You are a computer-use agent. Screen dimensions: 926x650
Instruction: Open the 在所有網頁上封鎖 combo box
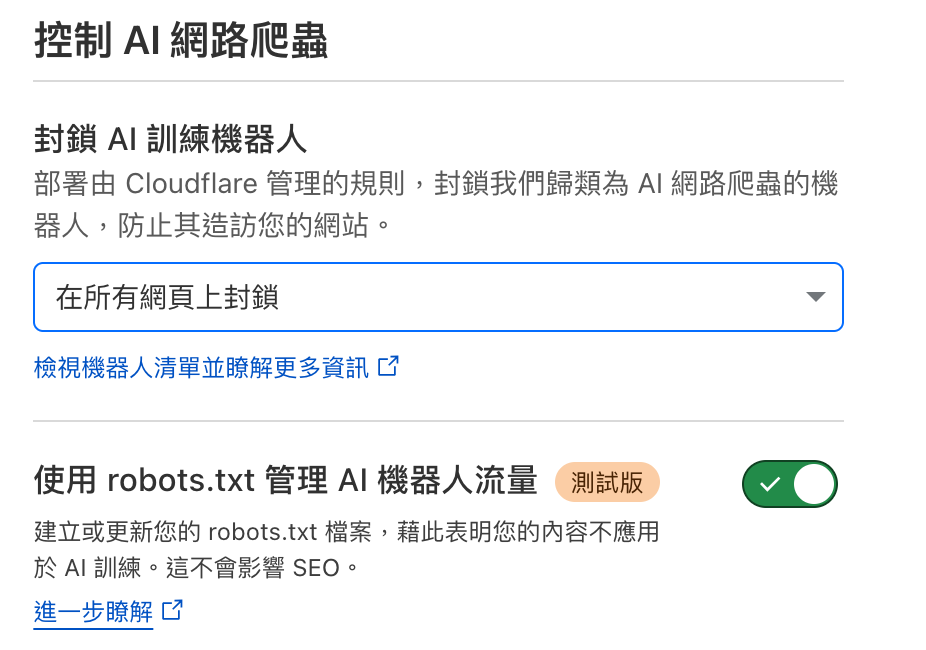(438, 297)
